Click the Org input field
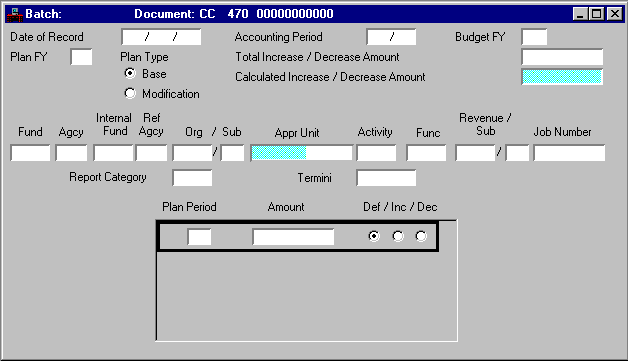 click(x=192, y=153)
